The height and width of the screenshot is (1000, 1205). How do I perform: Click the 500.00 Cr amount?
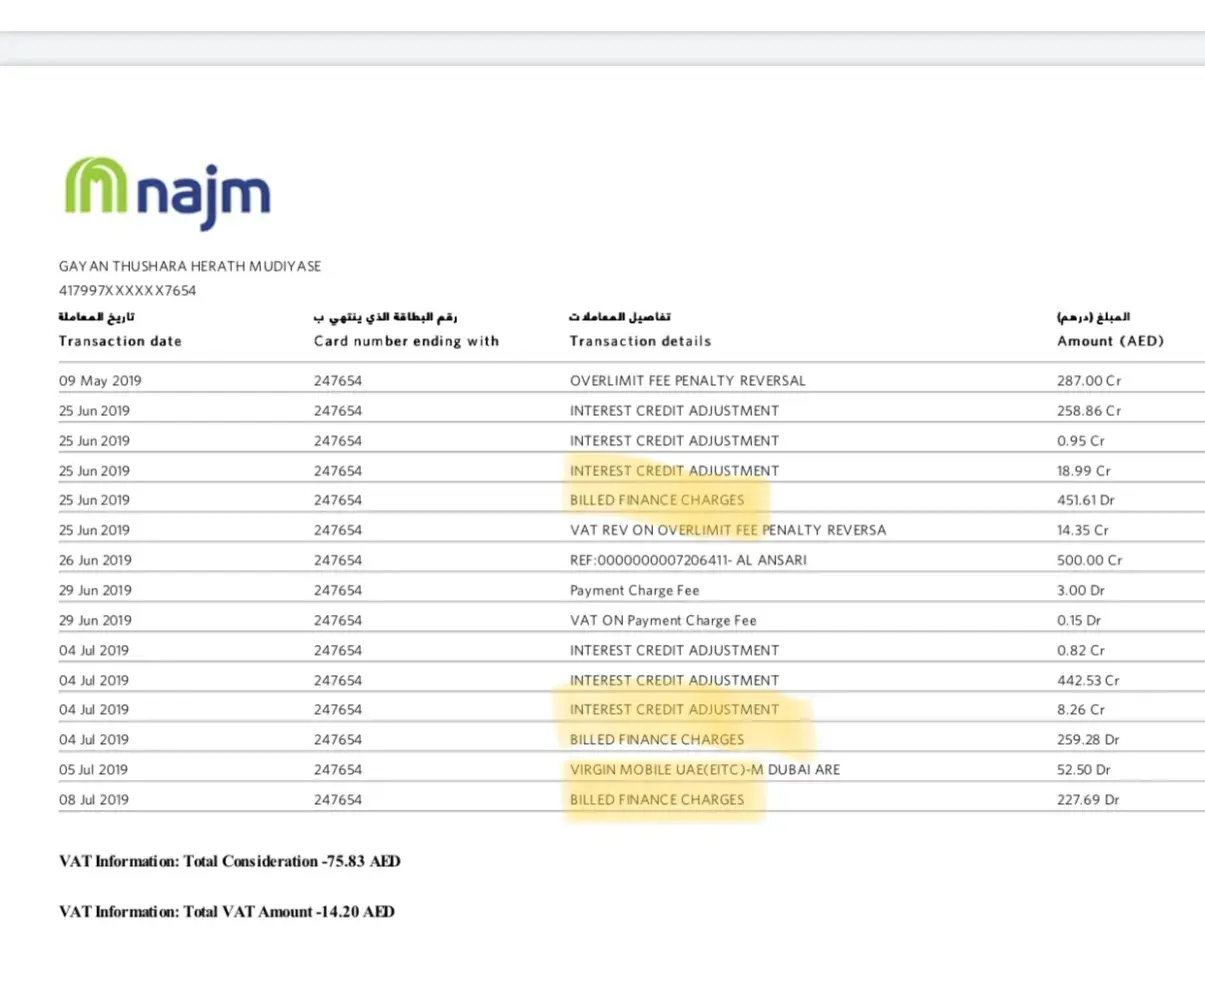click(1089, 560)
